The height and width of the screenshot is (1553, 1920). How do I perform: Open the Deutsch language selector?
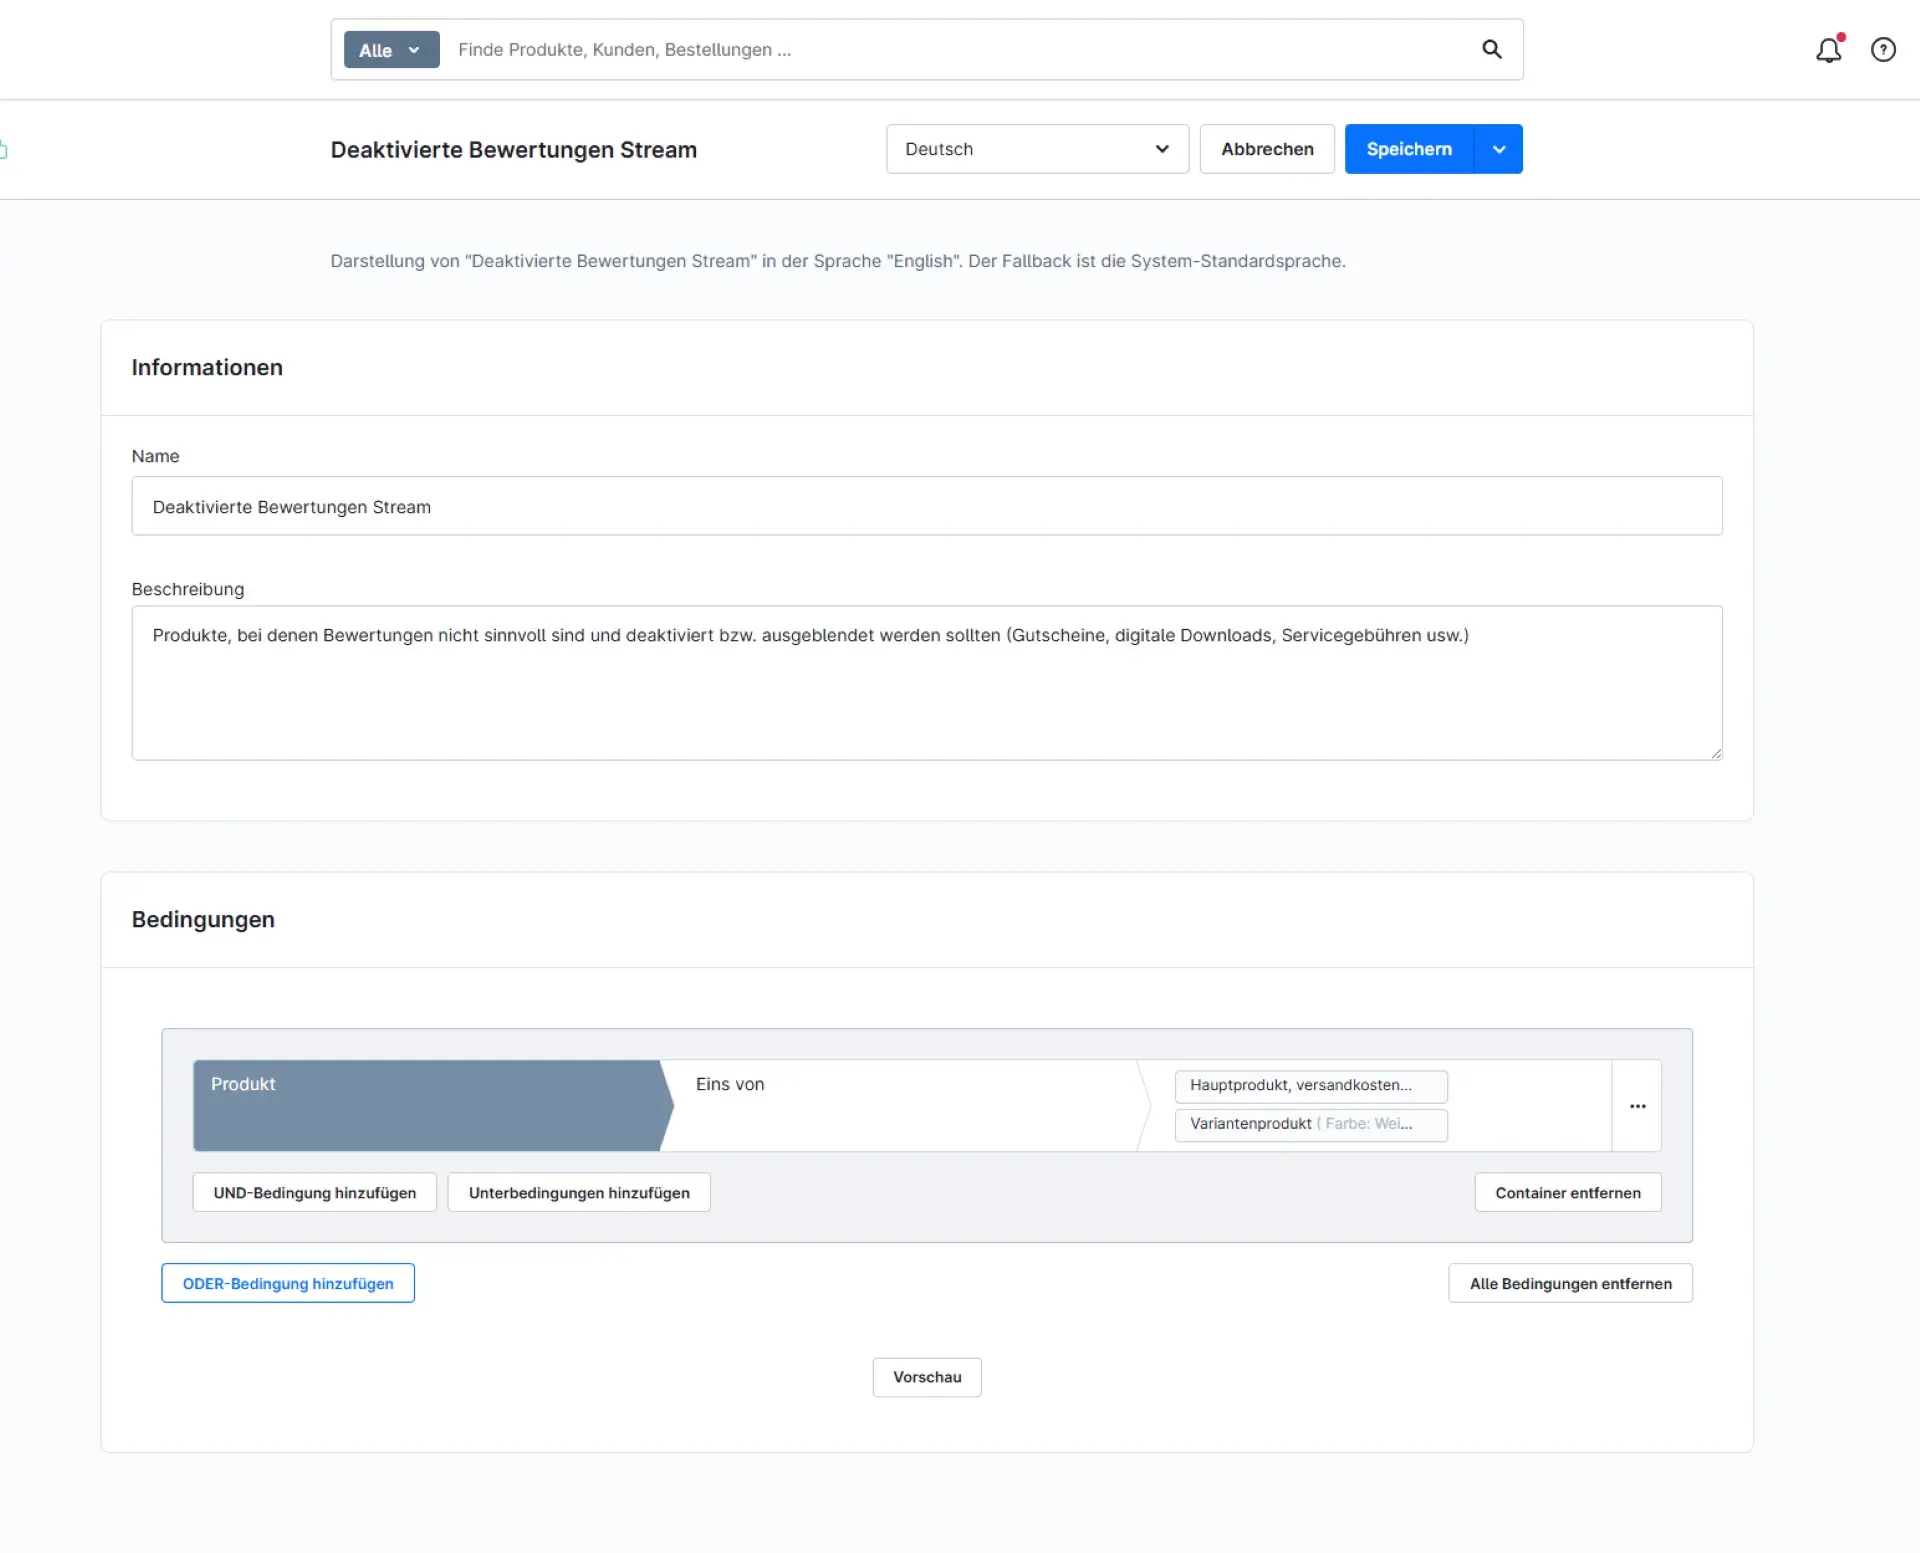1037,149
